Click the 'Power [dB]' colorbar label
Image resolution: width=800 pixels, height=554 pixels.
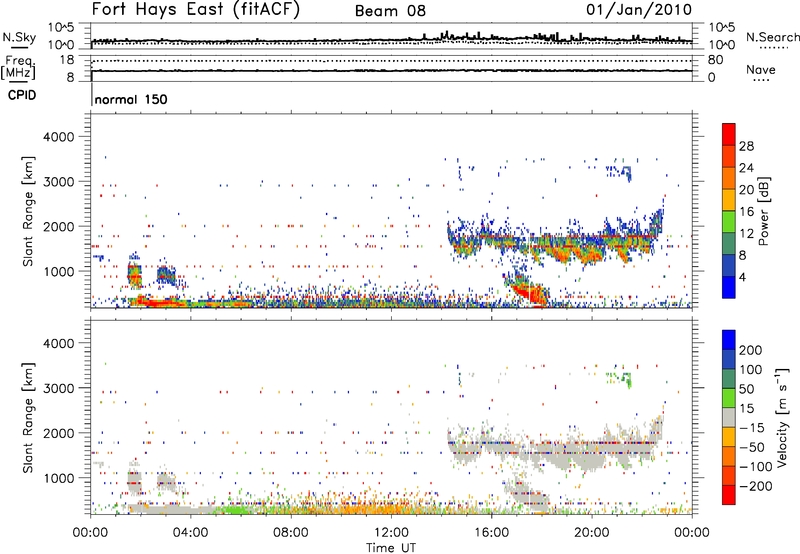pos(764,211)
